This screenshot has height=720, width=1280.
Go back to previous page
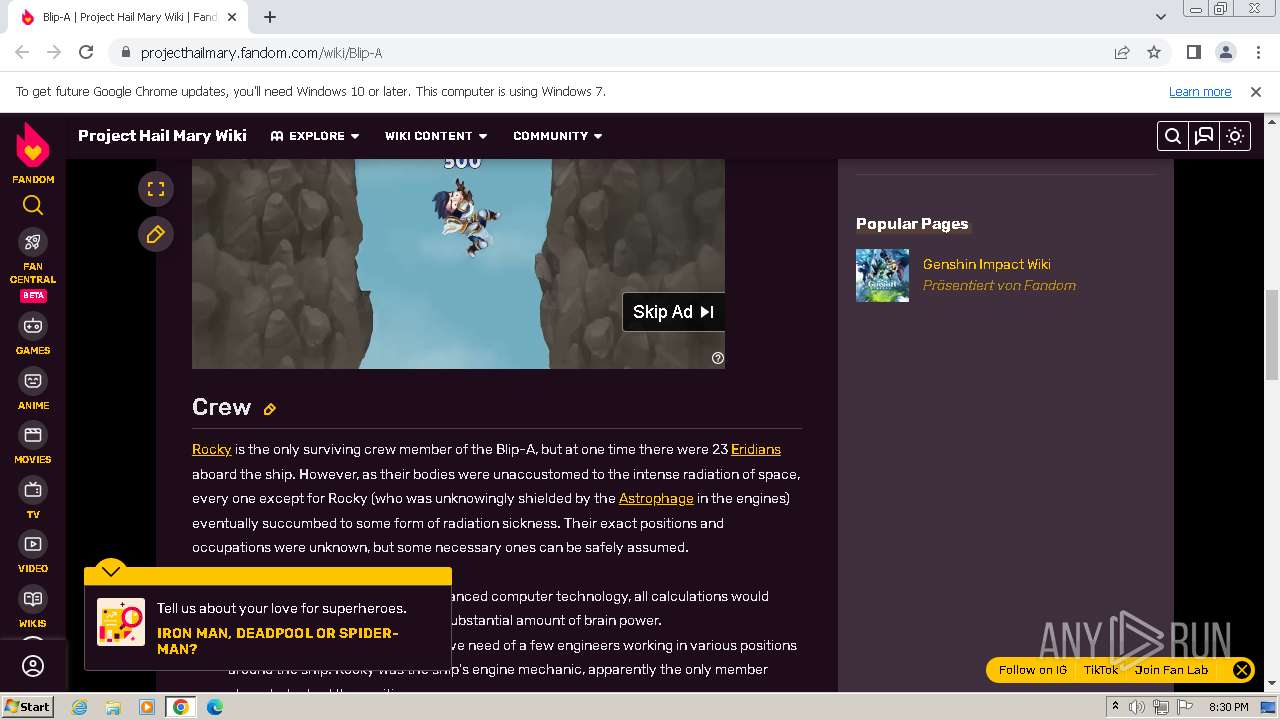(x=22, y=52)
